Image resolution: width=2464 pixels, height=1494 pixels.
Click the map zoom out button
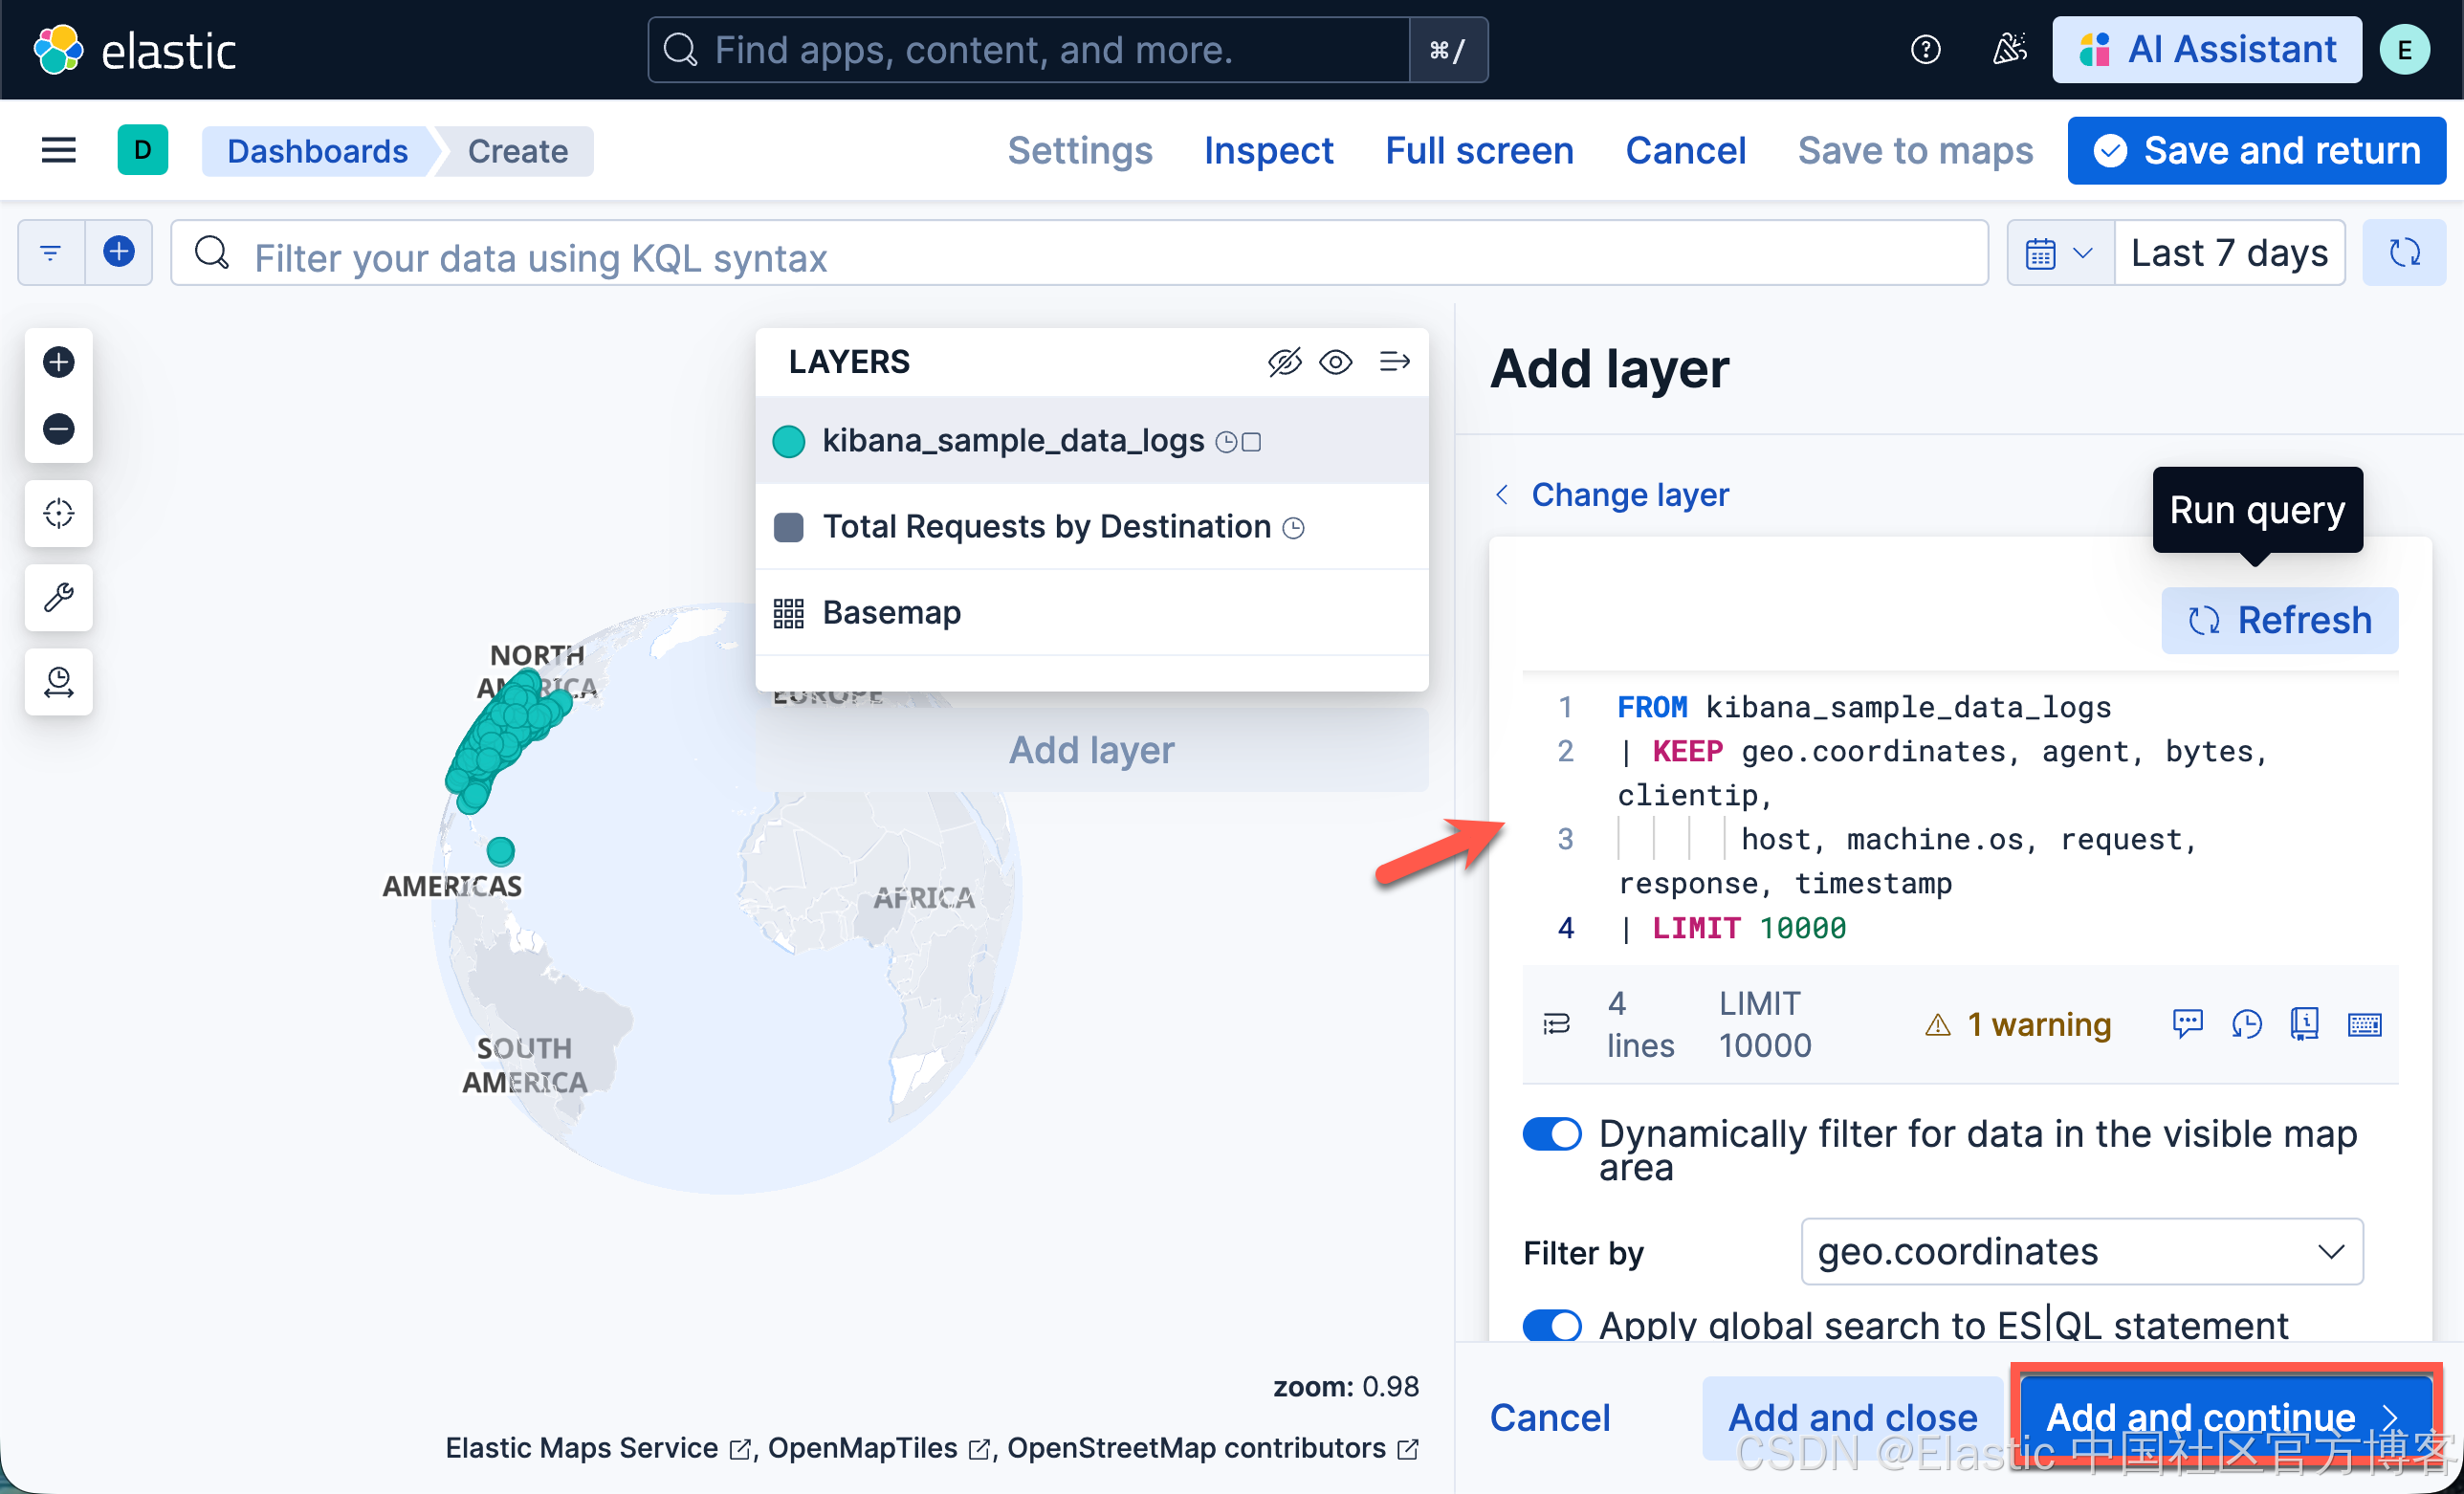[x=58, y=429]
